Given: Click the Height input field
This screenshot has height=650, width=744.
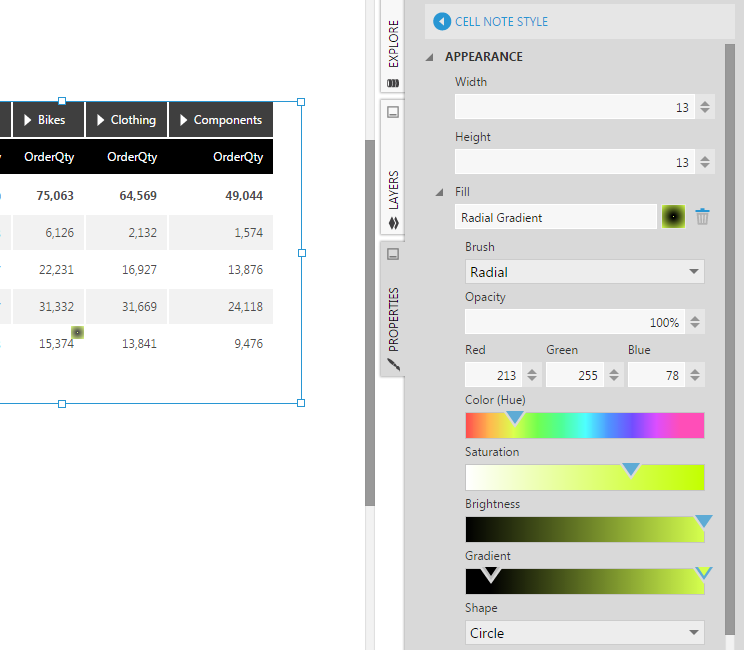Looking at the screenshot, I should point(575,162).
